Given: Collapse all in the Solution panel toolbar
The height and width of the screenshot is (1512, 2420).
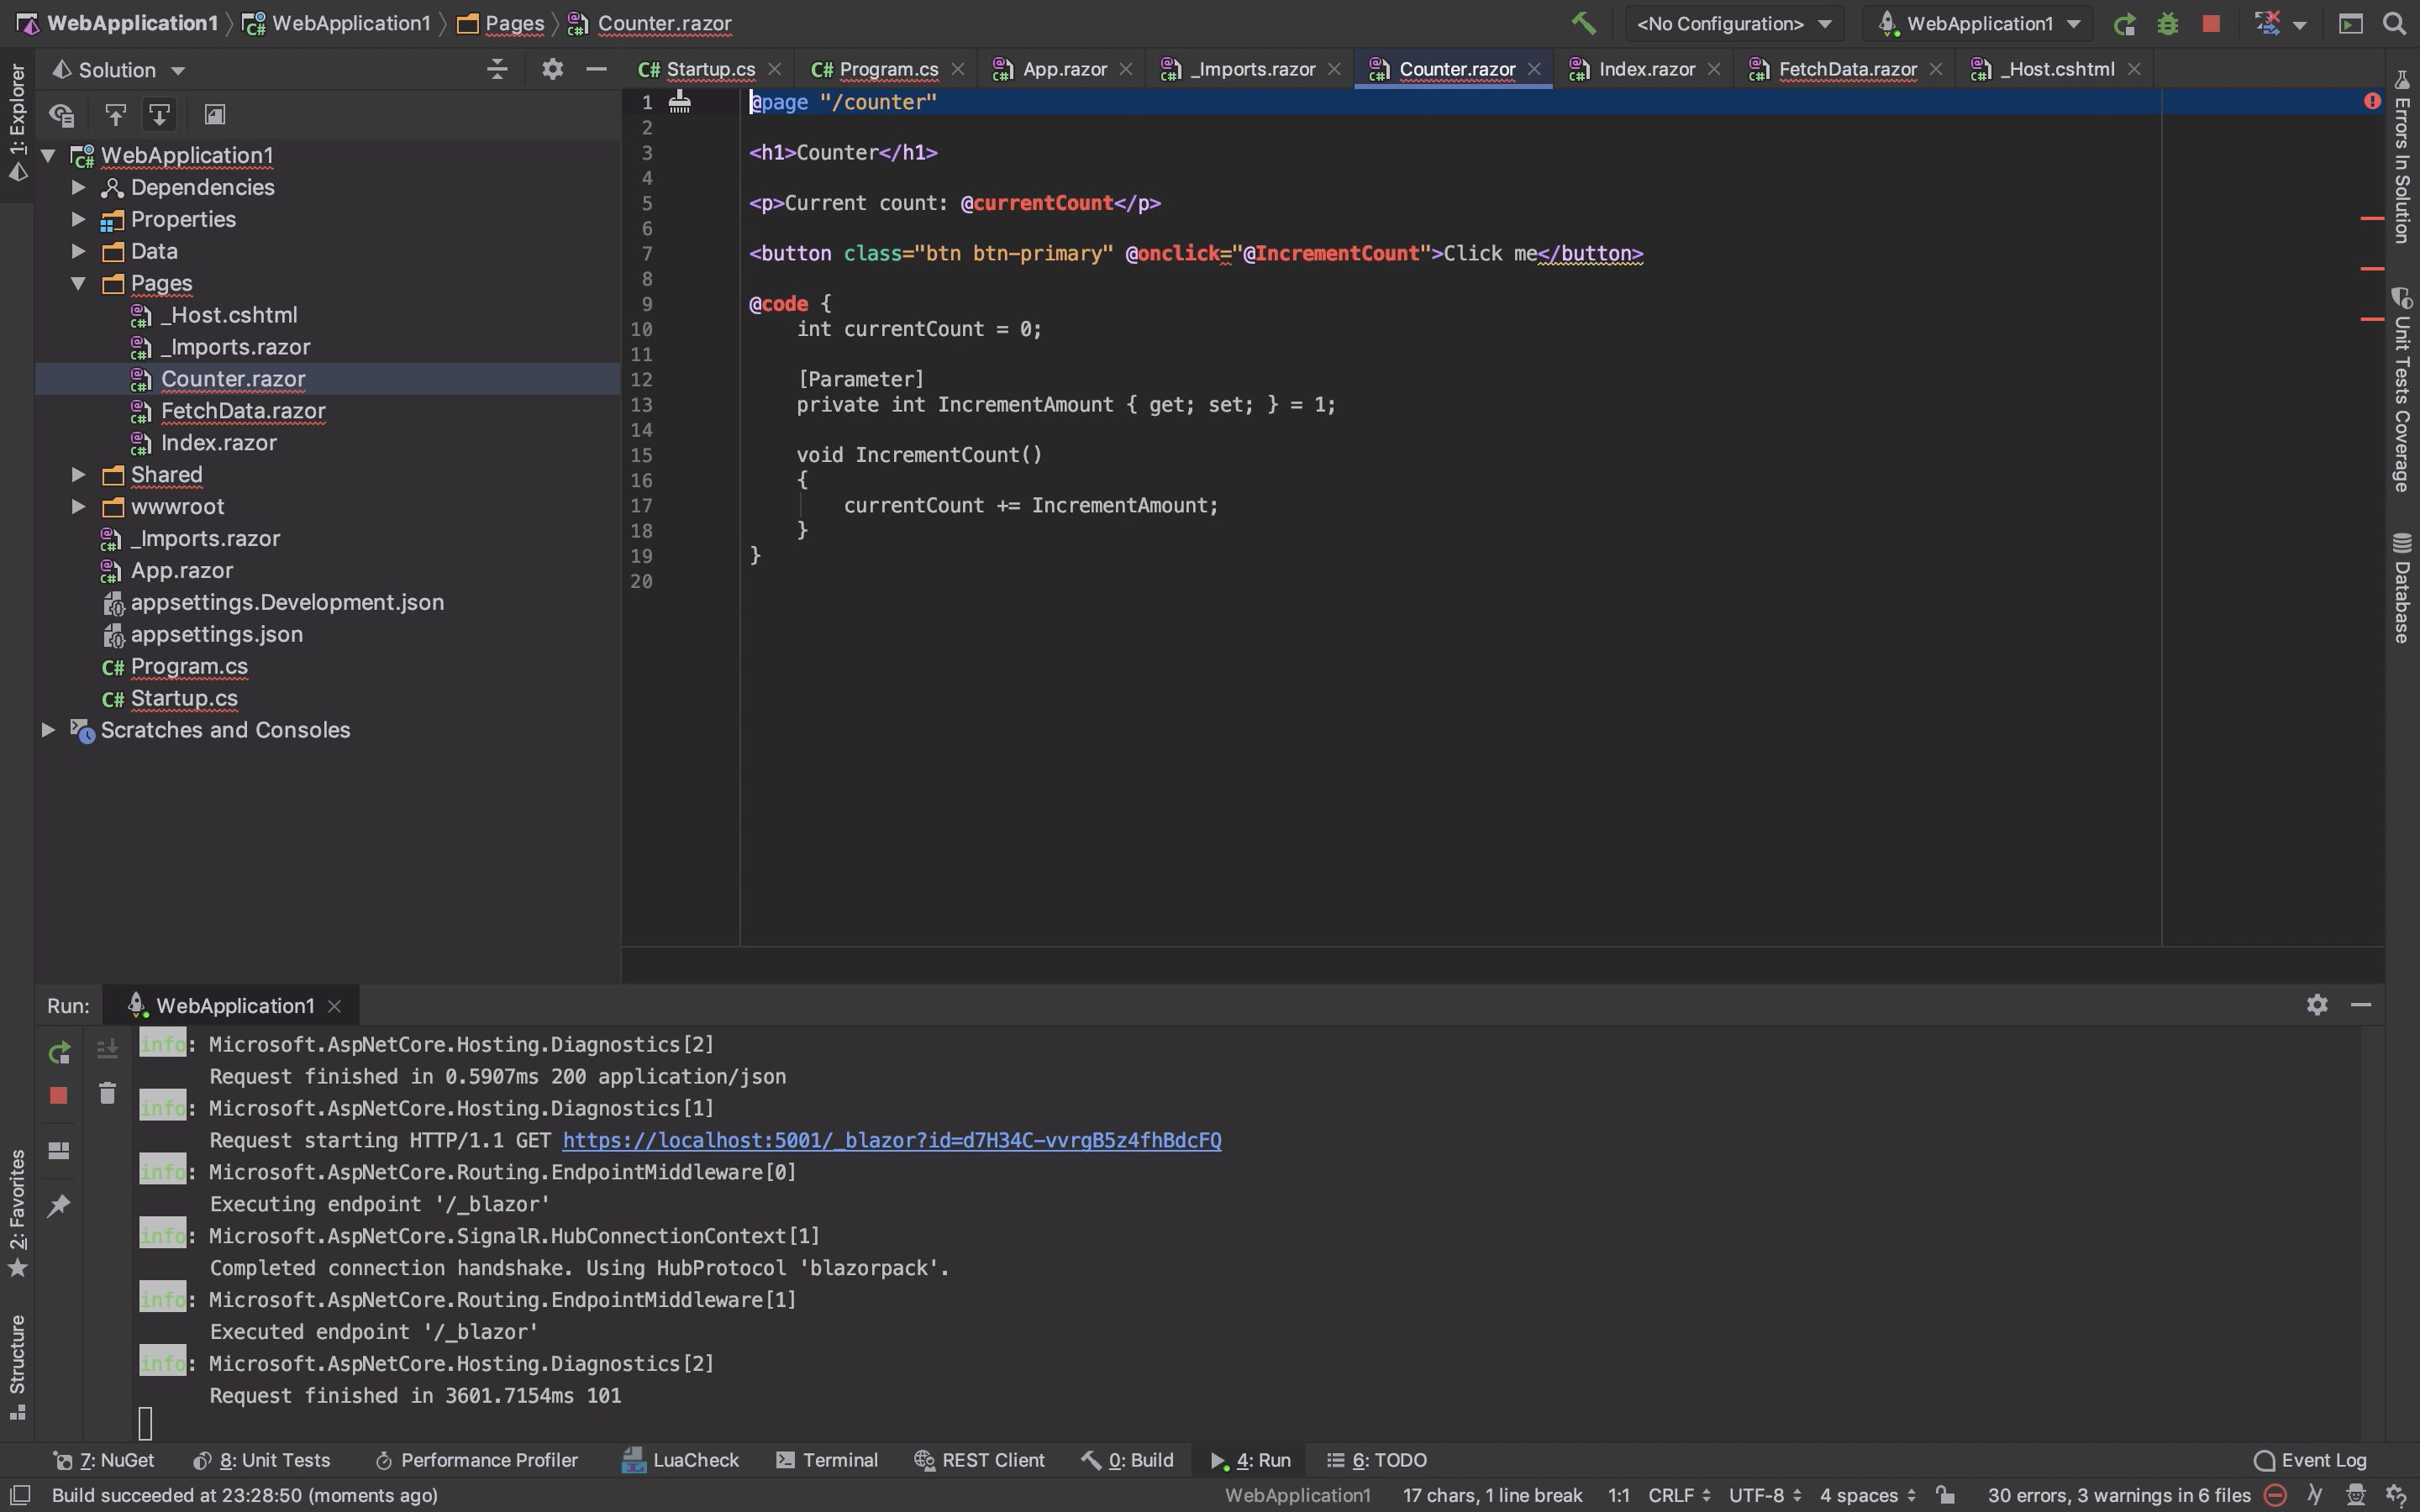Looking at the screenshot, I should click(497, 70).
